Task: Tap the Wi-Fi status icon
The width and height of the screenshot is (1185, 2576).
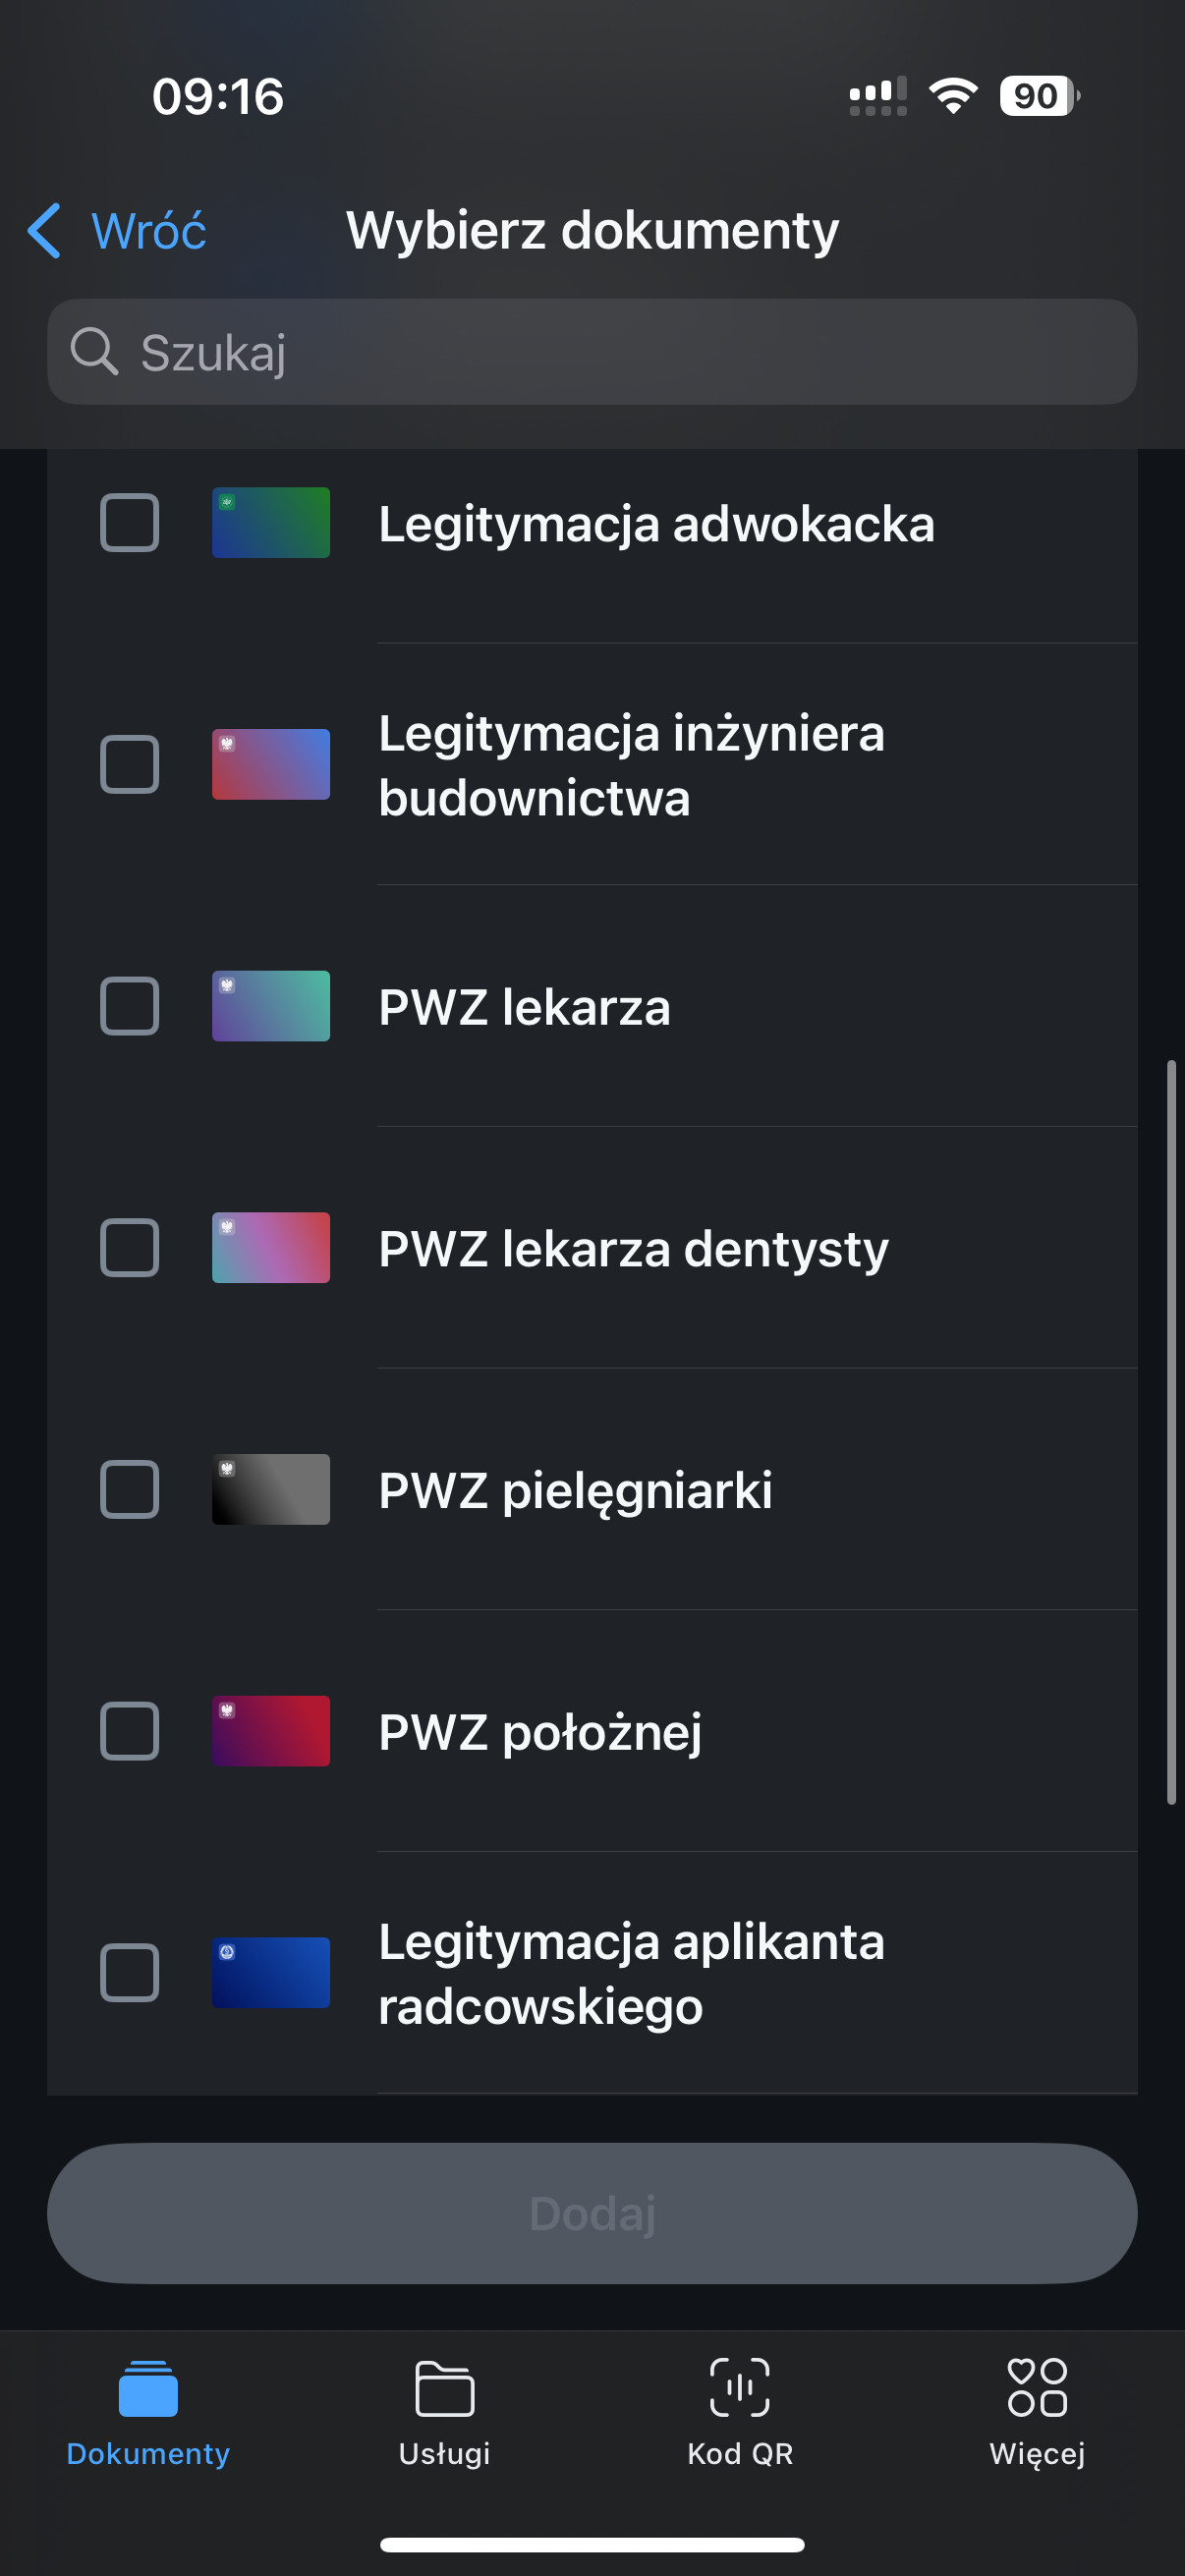Action: (953, 96)
